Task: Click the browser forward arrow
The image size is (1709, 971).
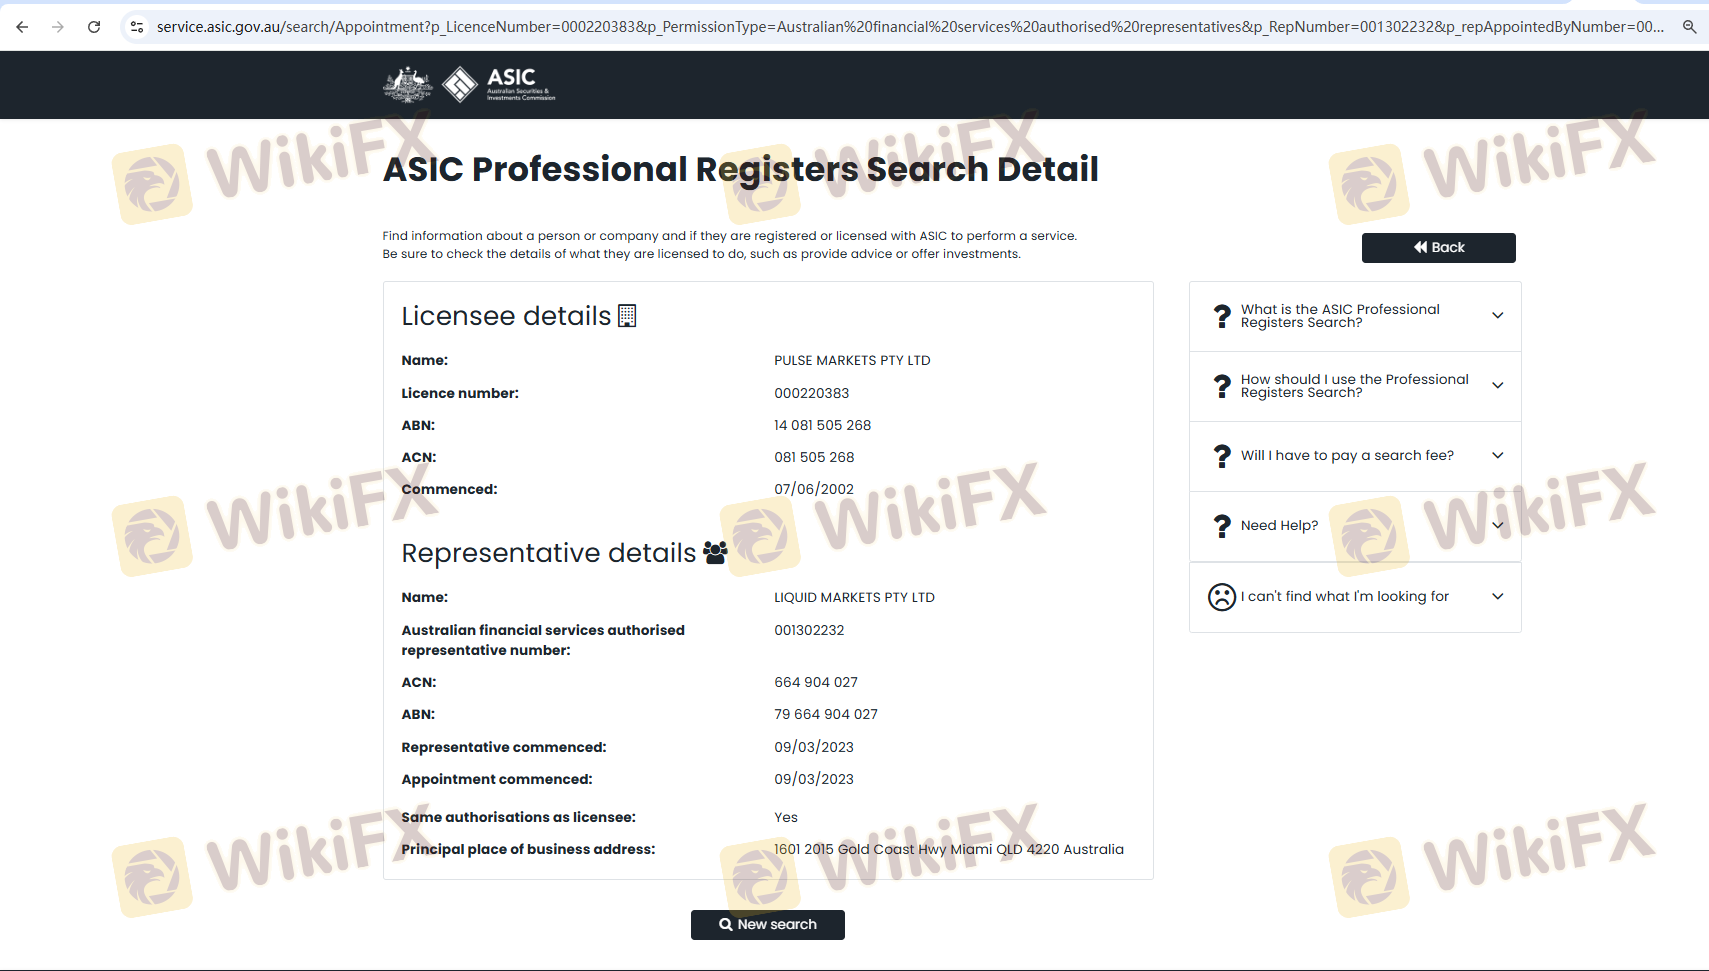Action: tap(58, 27)
